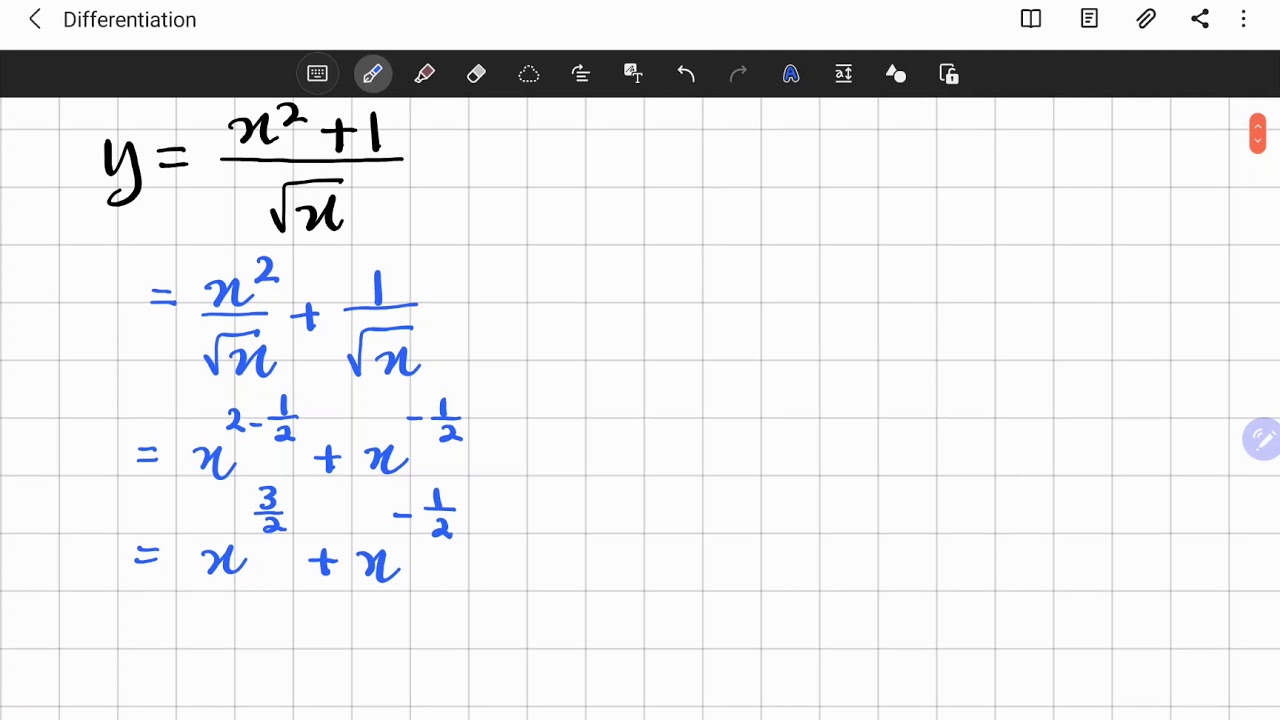Convert handwriting to text tool
Image resolution: width=1280 pixels, height=720 pixels.
pyautogui.click(x=633, y=74)
